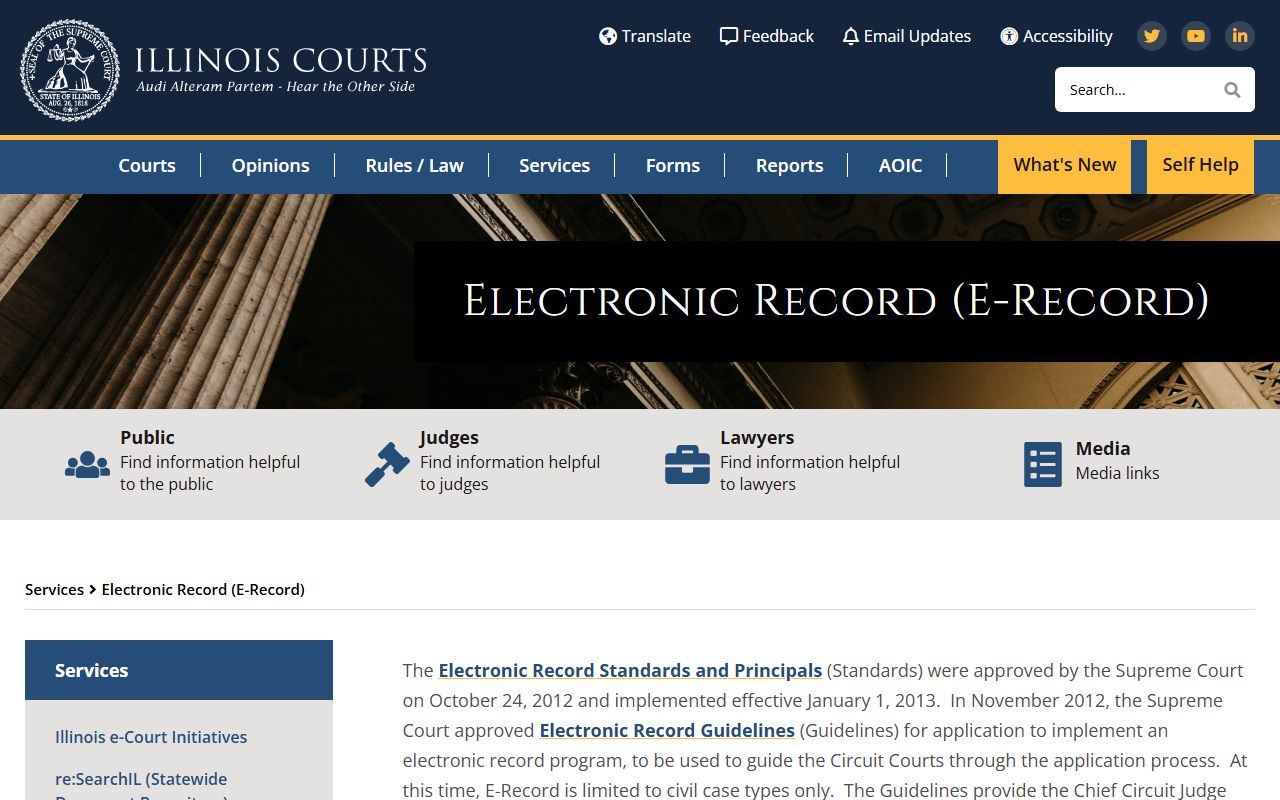
Task: Click the Feedback text link
Action: point(778,36)
